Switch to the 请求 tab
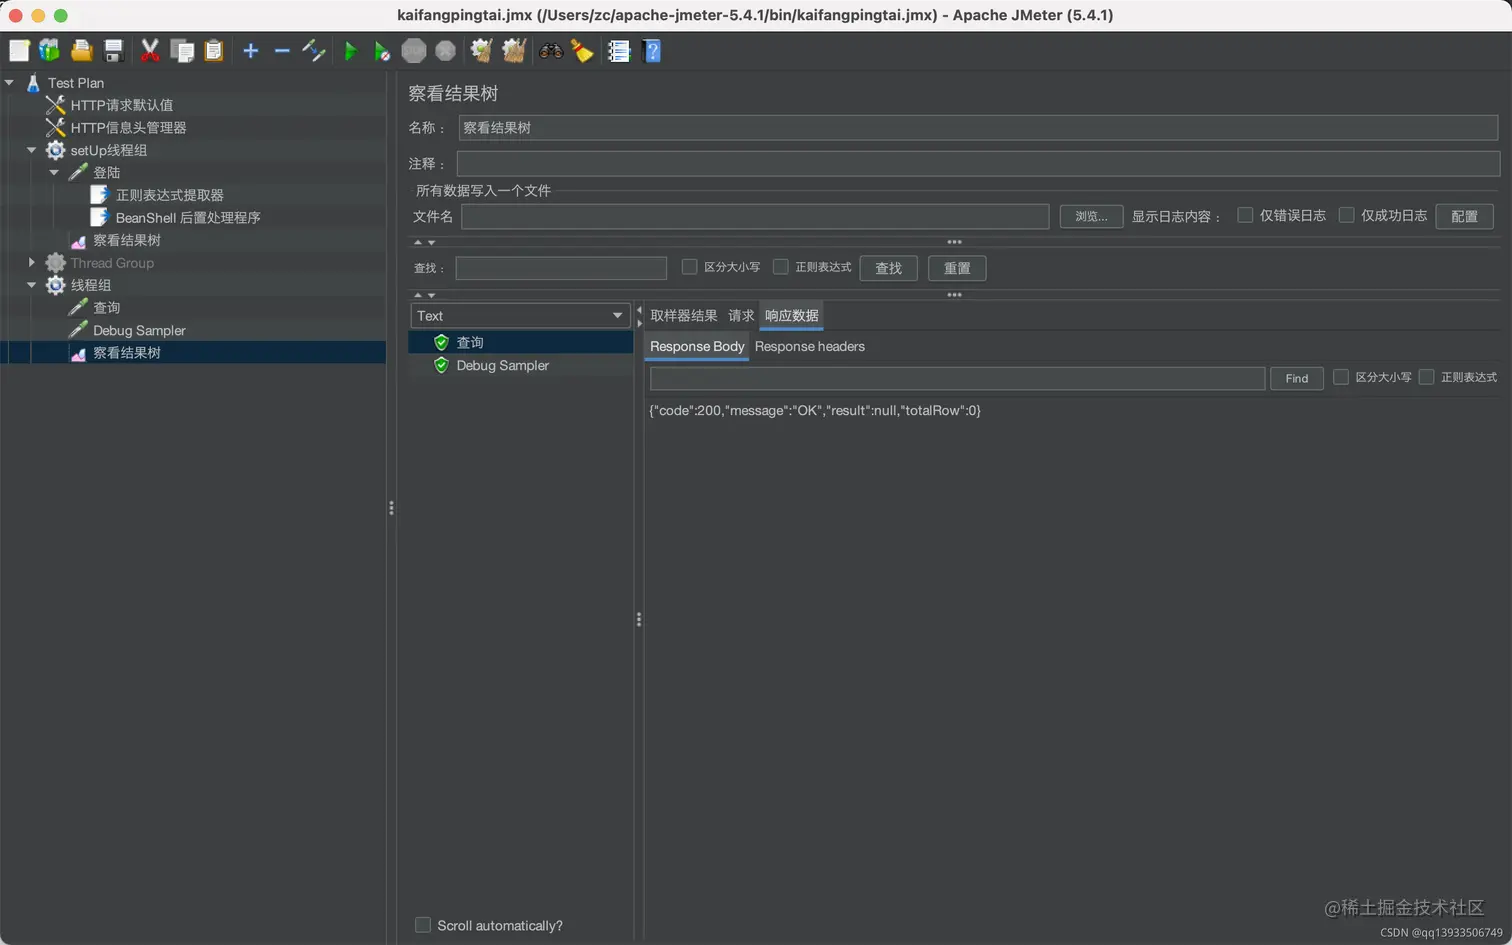The height and width of the screenshot is (945, 1512). click(741, 316)
